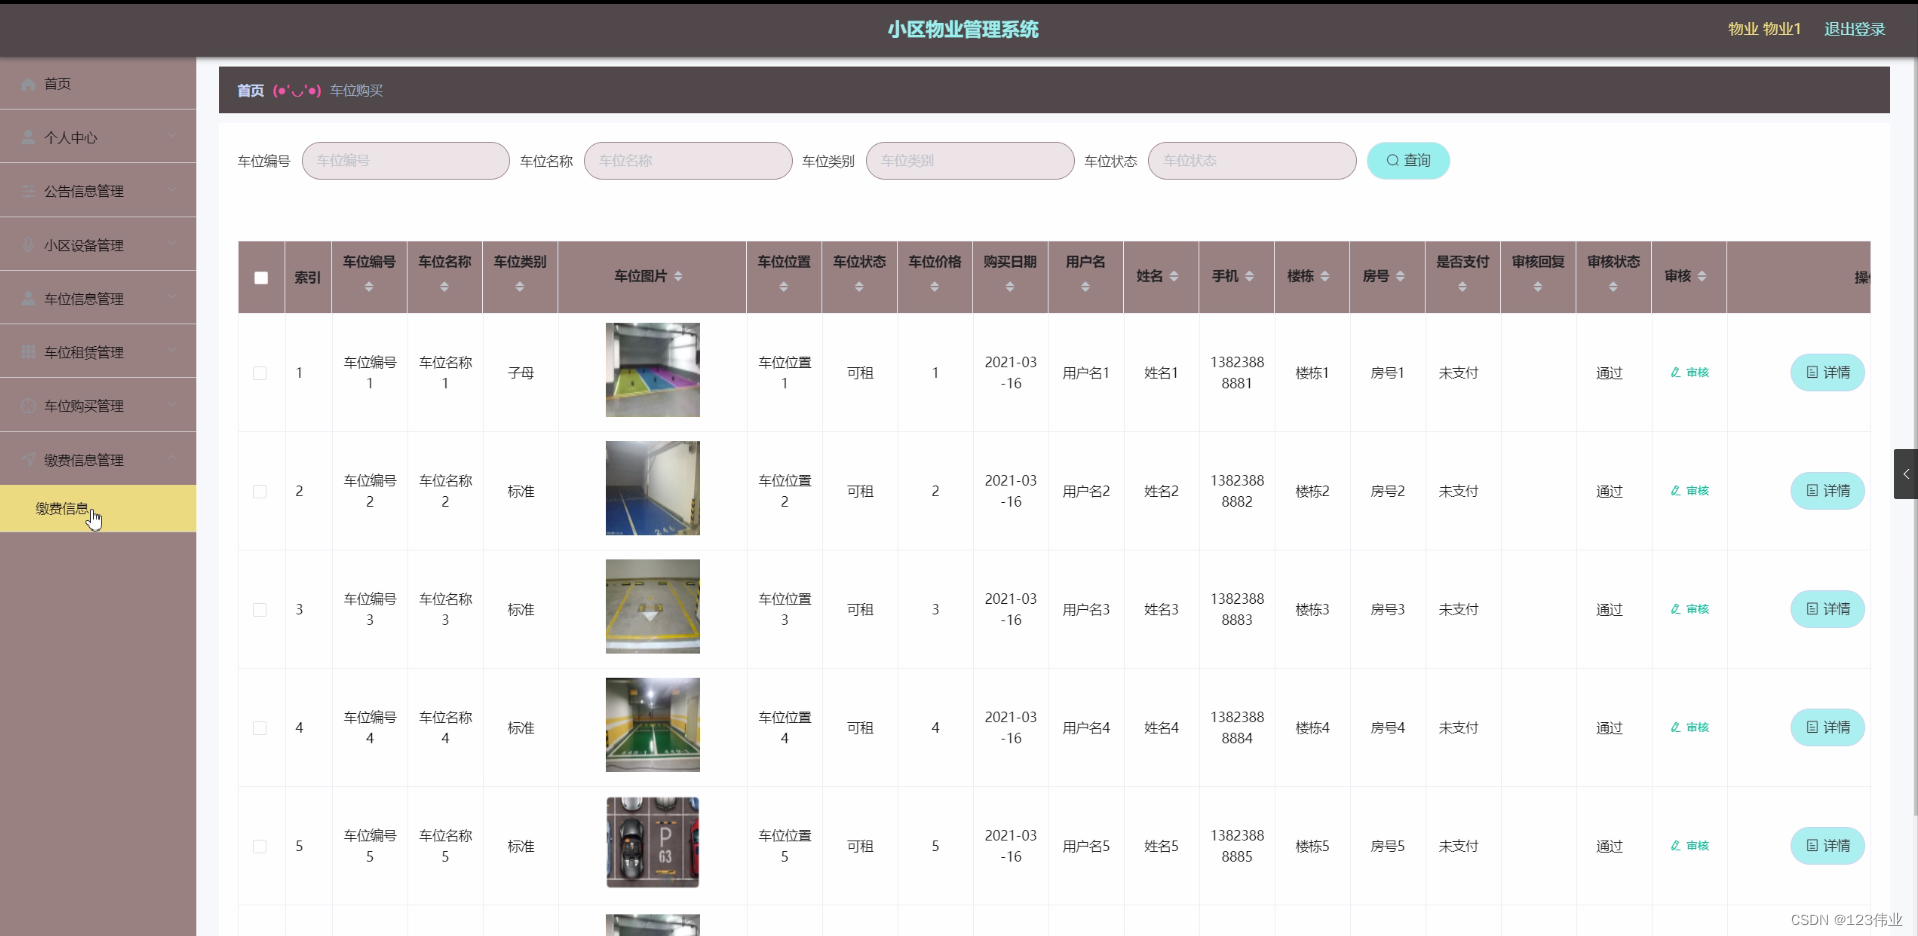The image size is (1918, 936).
Task: Click the 小区设备管理 device icon
Action: [x=27, y=244]
